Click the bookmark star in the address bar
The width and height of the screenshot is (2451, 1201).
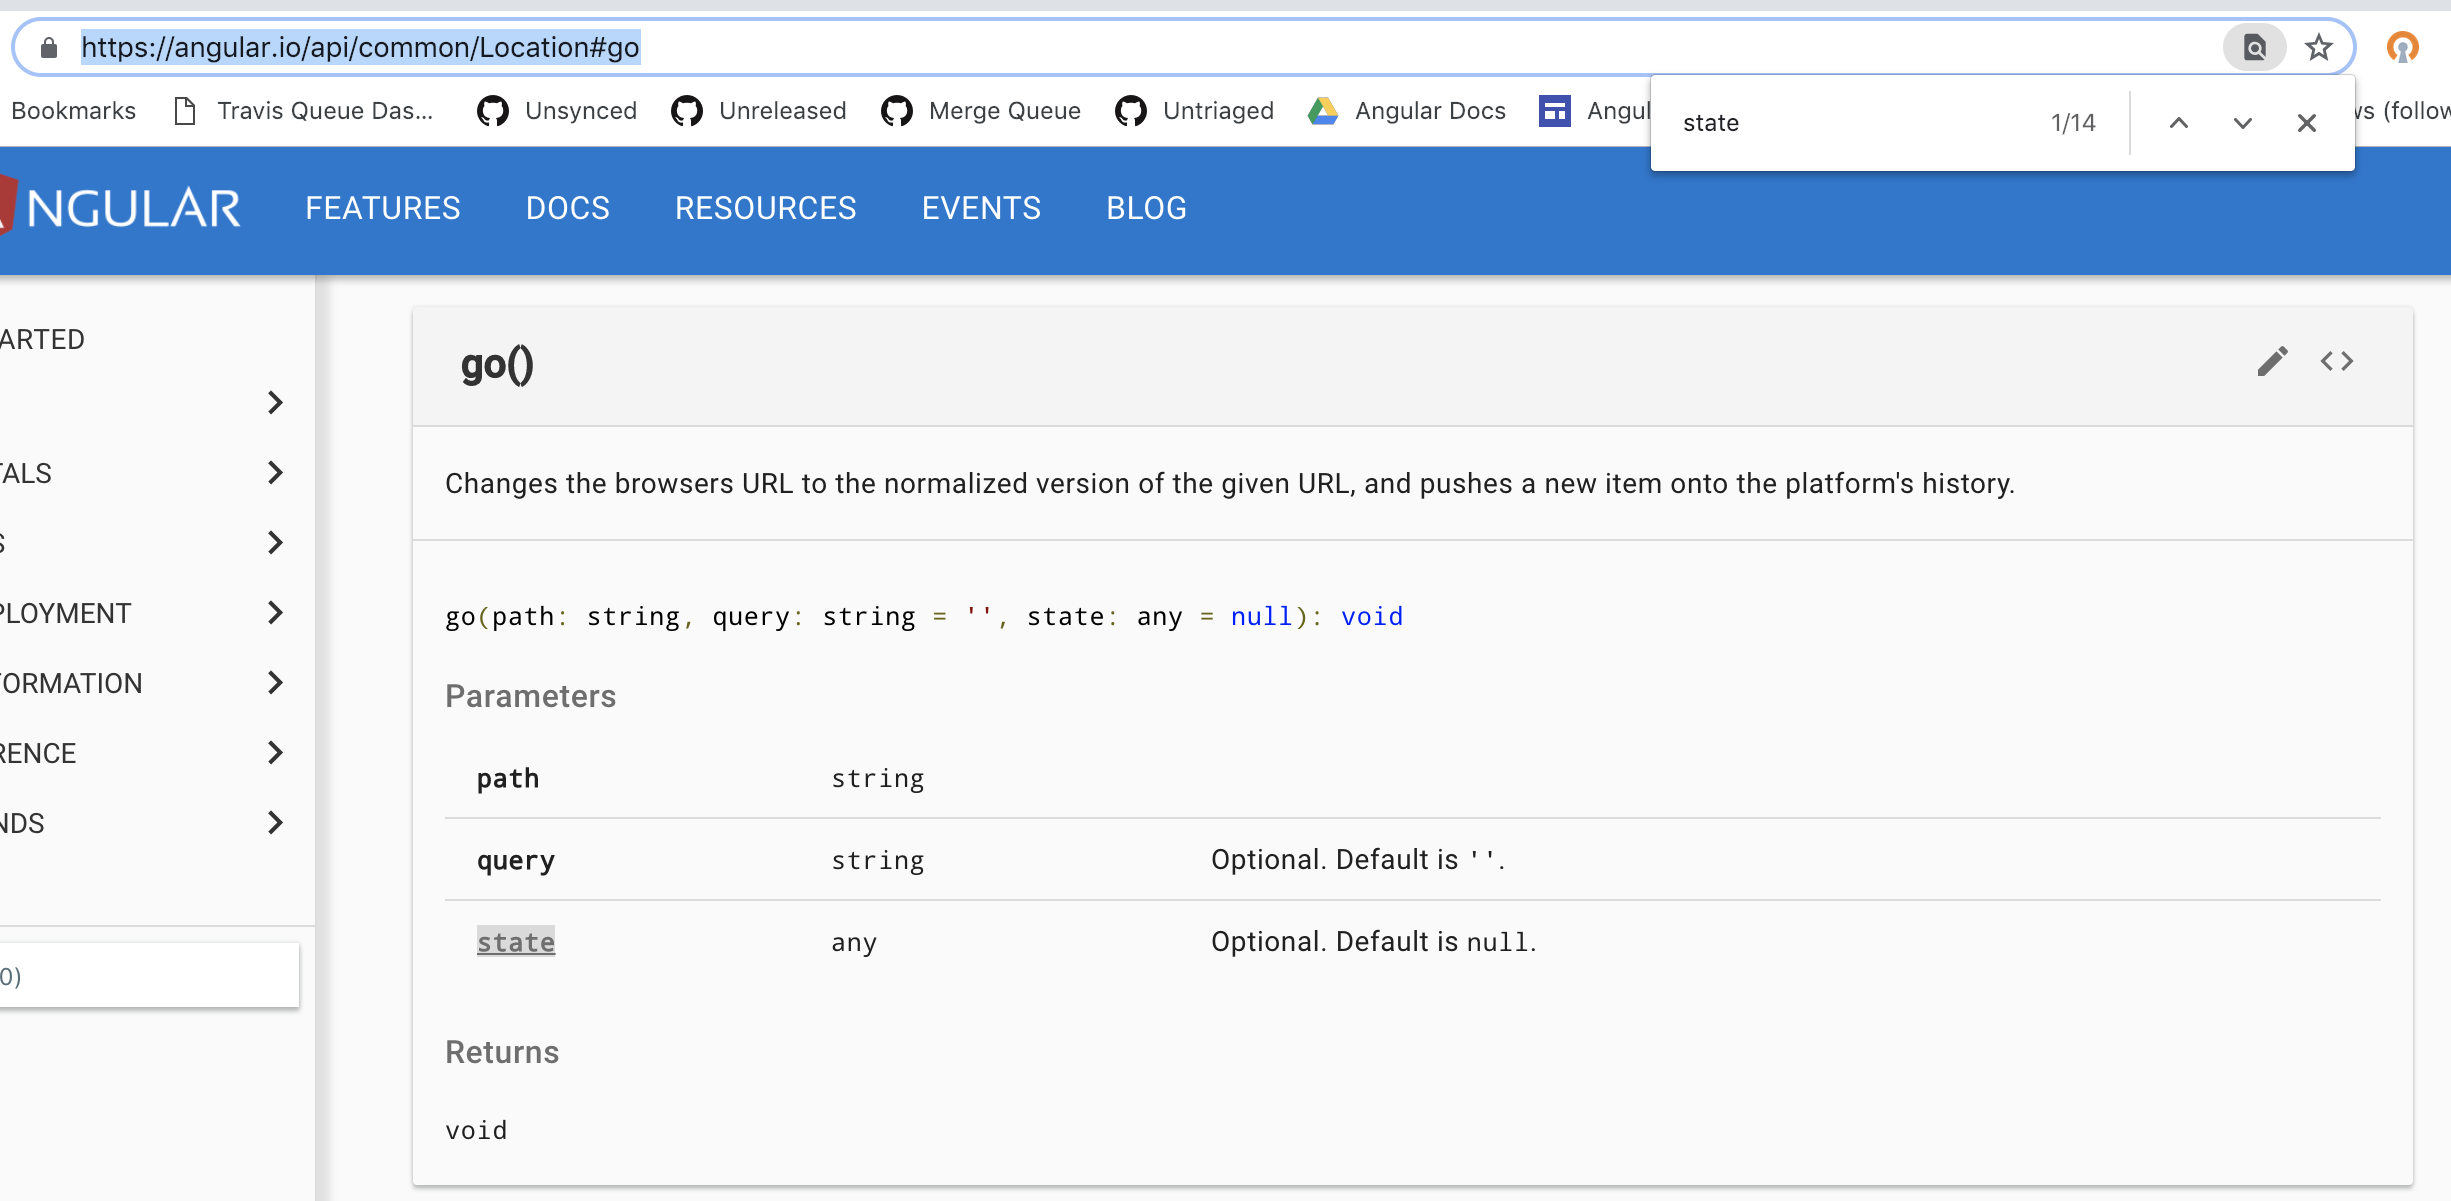2318,46
